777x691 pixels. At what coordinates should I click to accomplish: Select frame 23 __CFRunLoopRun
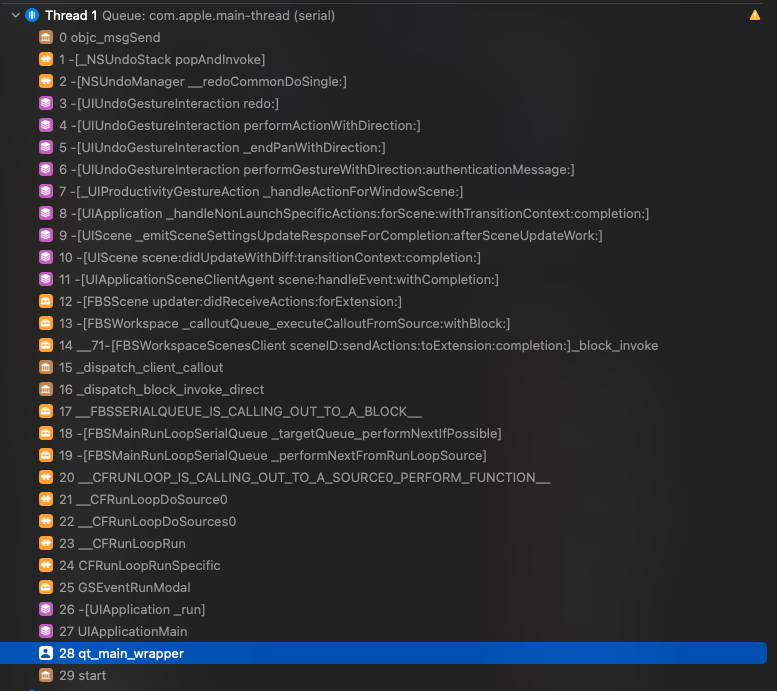(122, 543)
